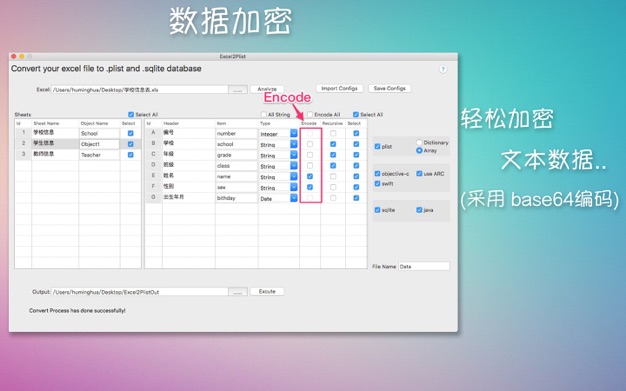Click status text 'Convert Process has done successfully!'
This screenshot has height=391, width=626.
coord(77,310)
